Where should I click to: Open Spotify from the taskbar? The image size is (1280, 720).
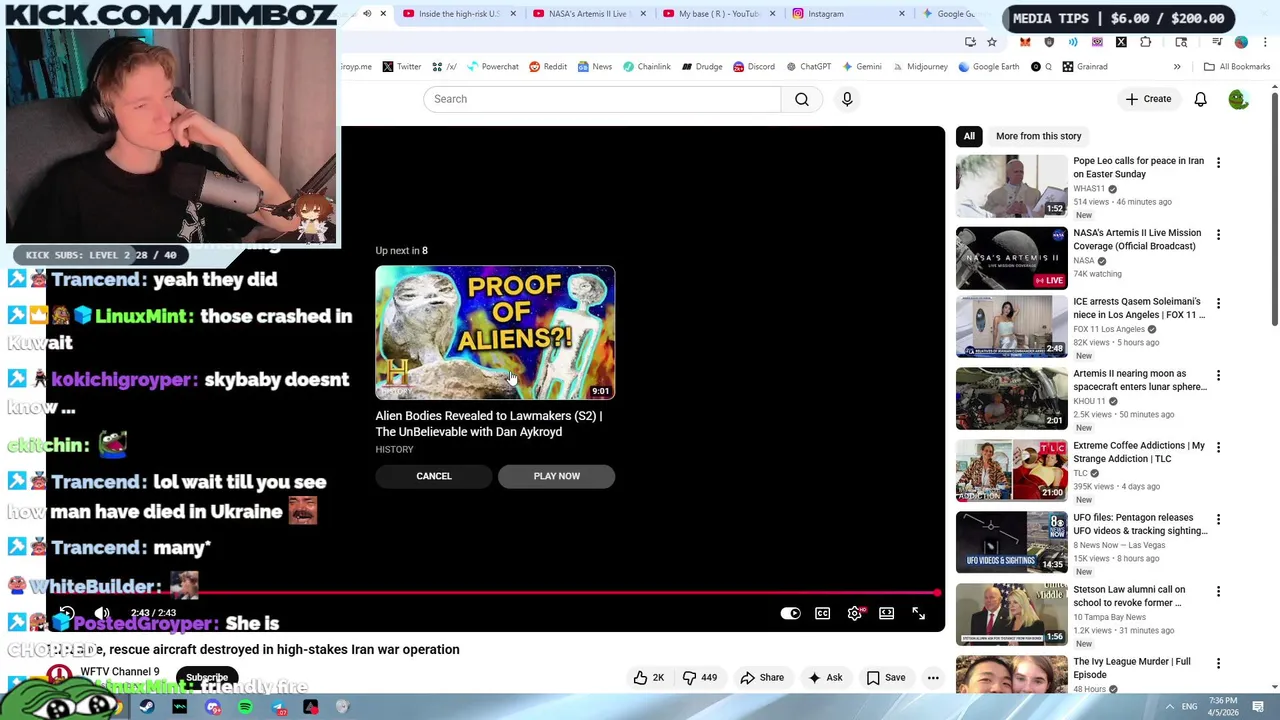point(245,707)
